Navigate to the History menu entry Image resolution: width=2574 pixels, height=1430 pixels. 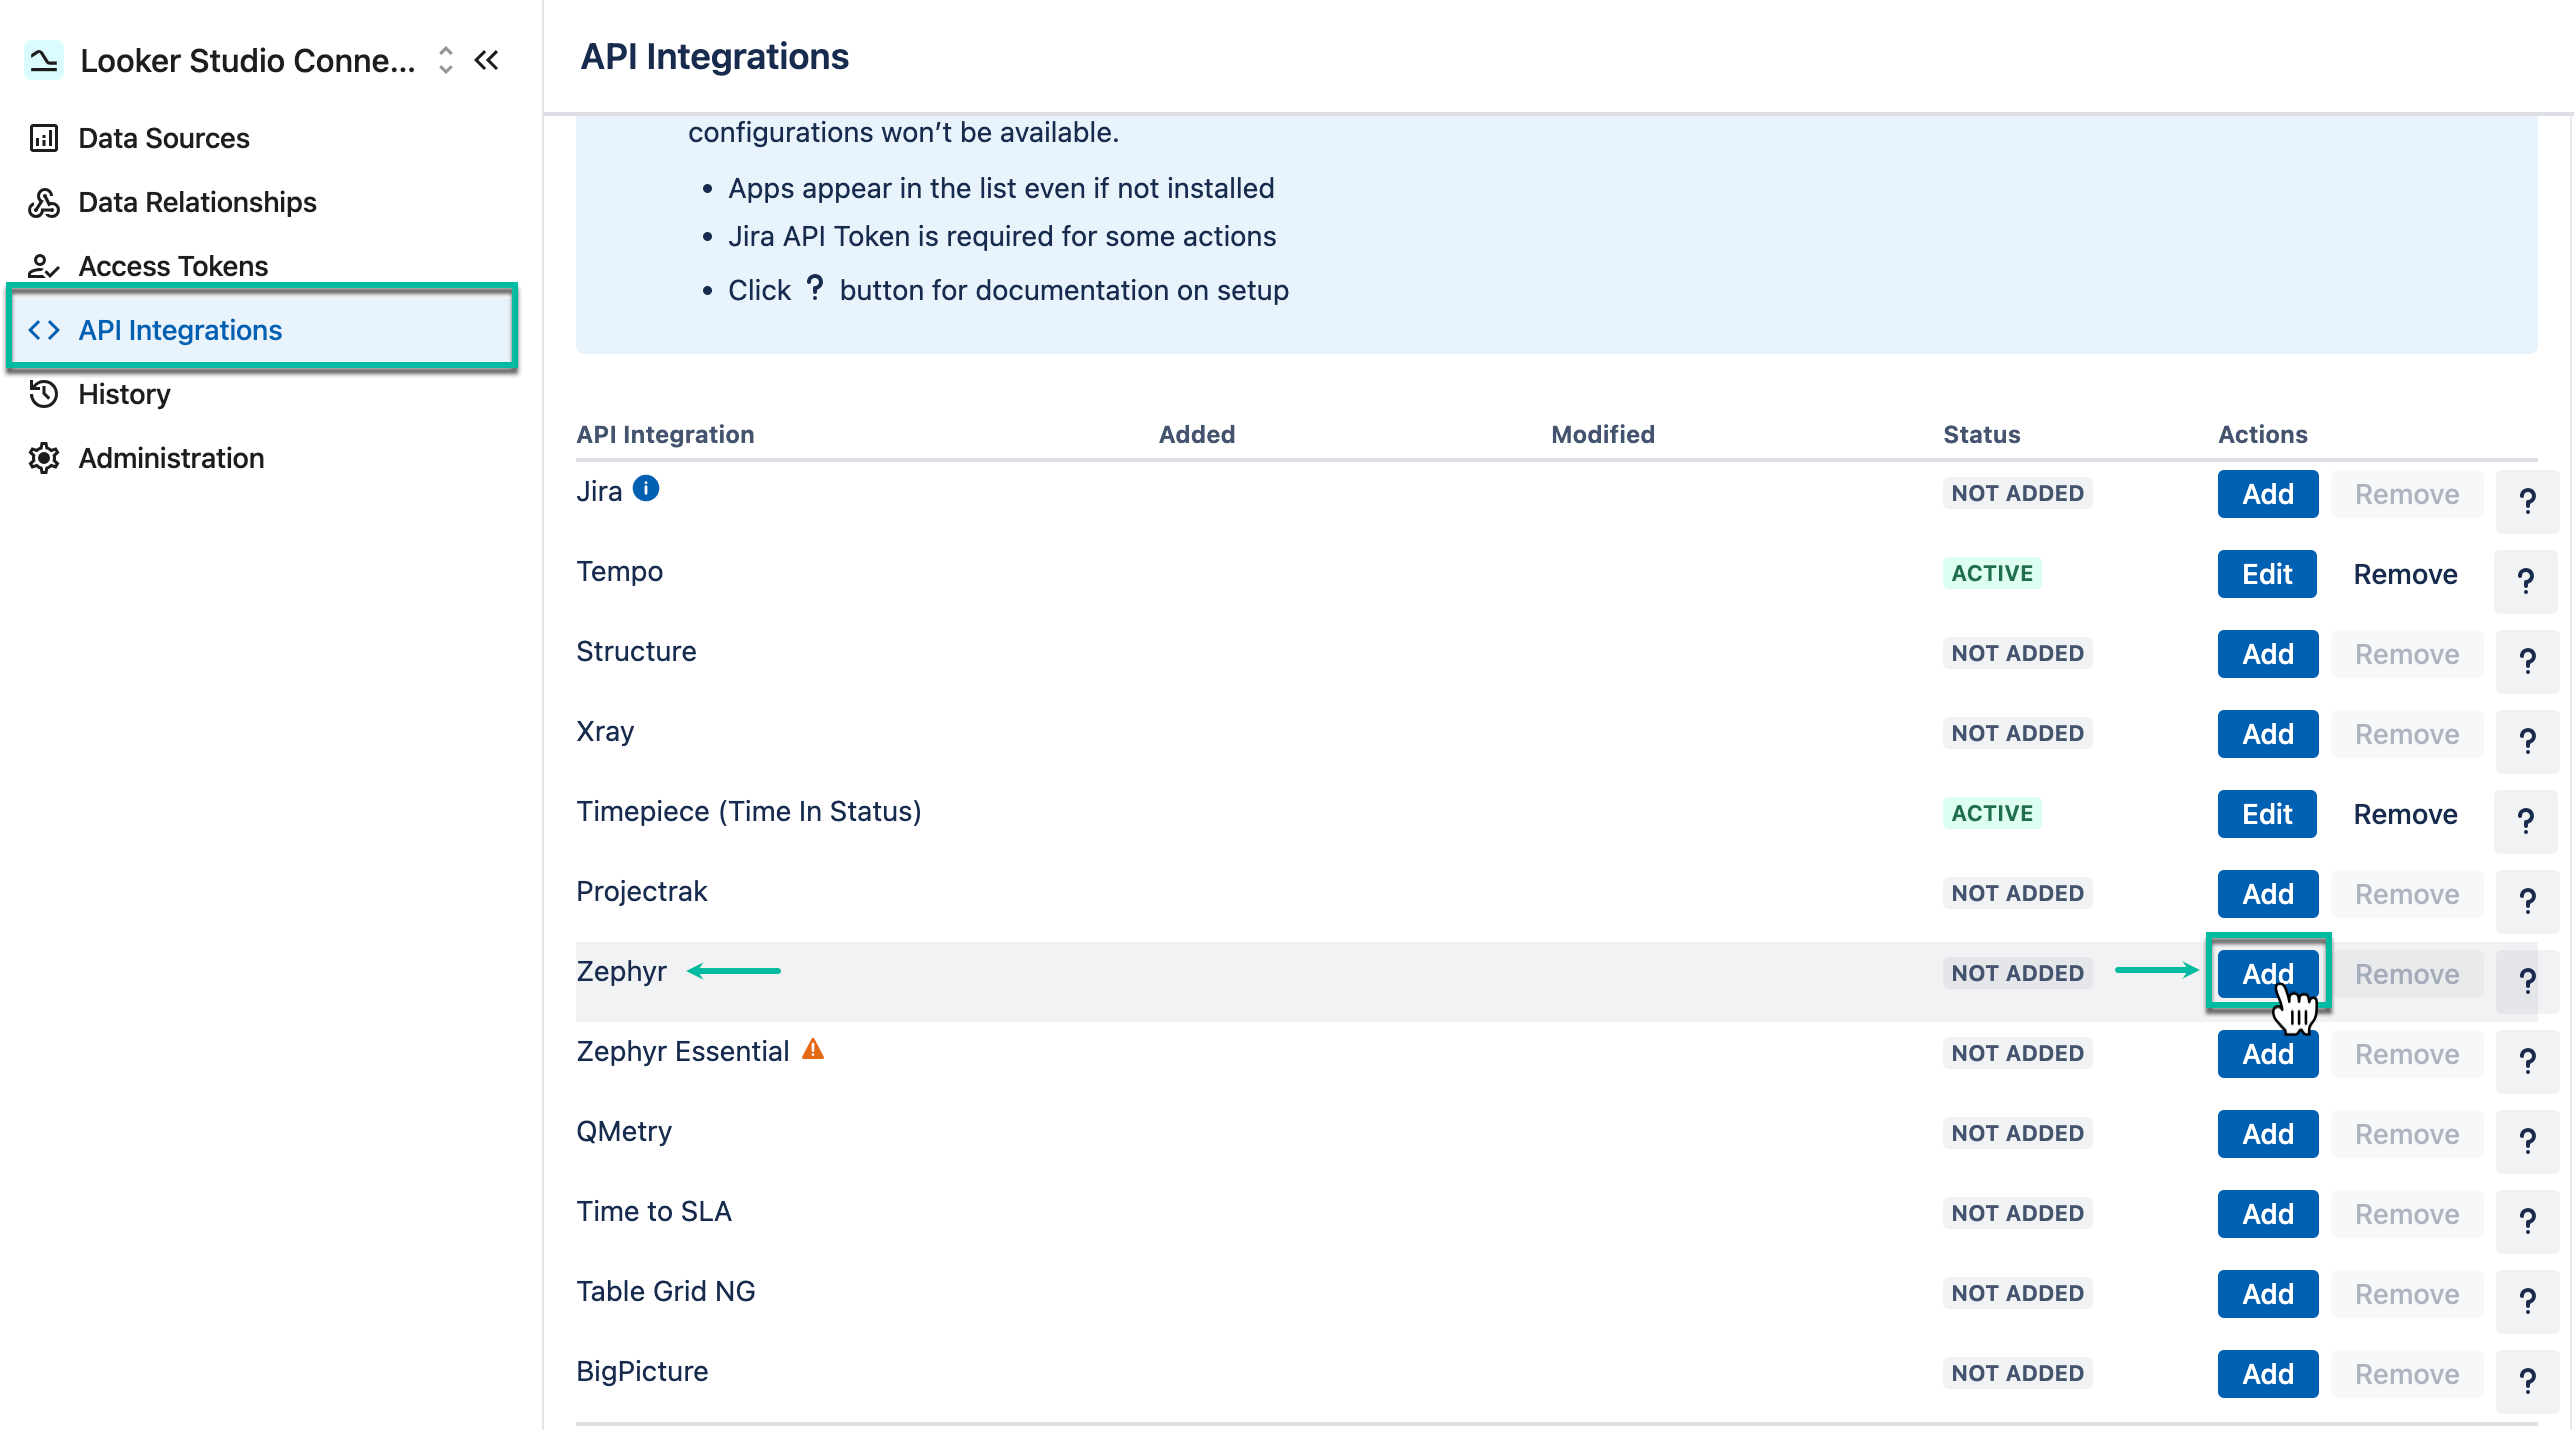coord(124,393)
